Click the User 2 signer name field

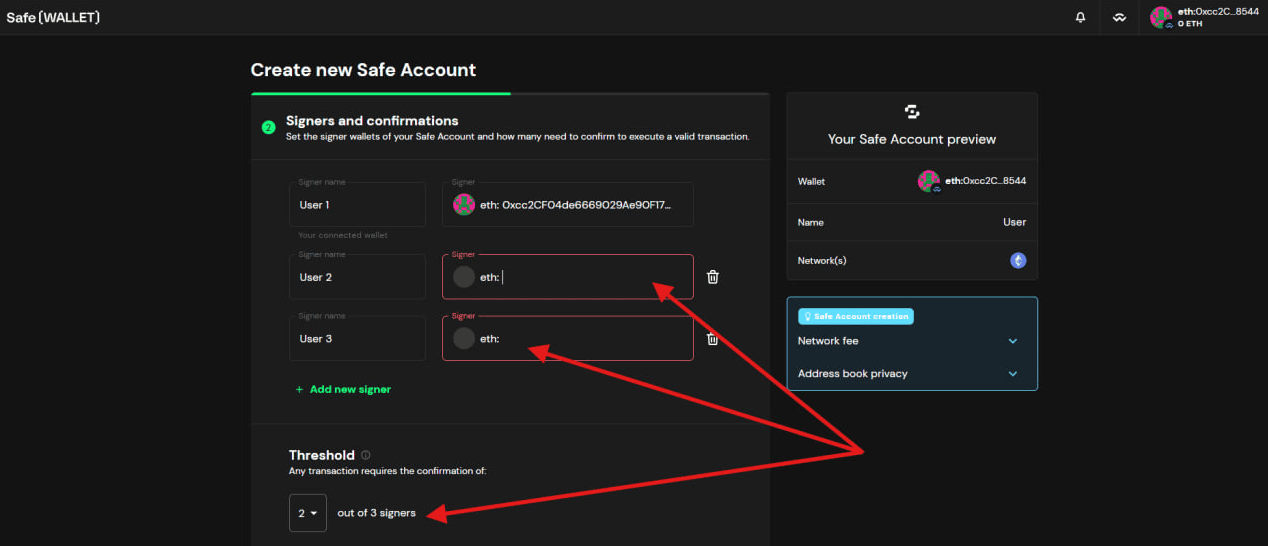(358, 277)
